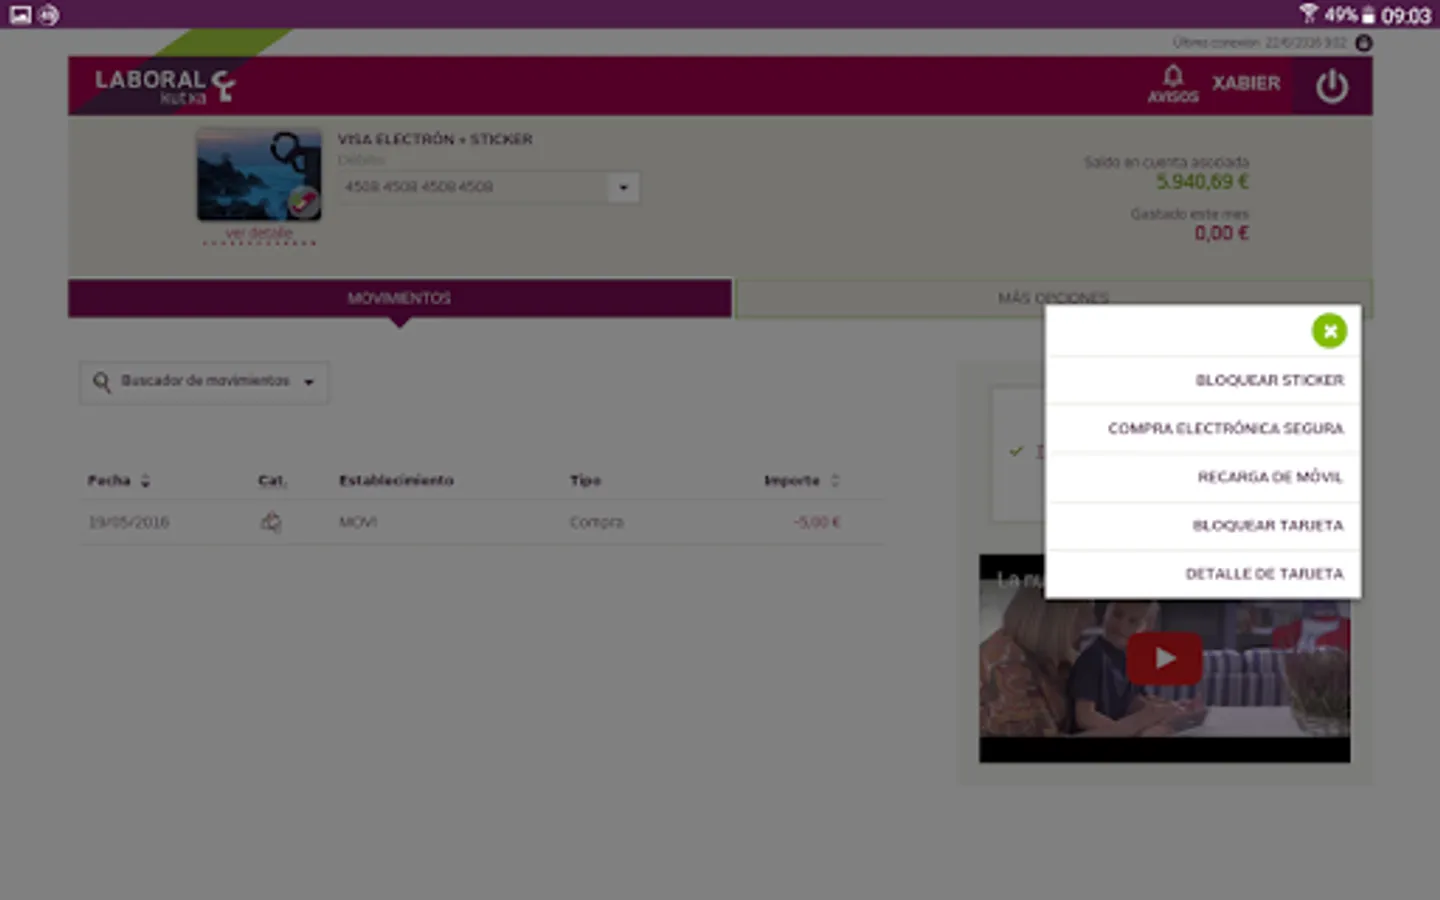
Task: Click the VISA ELECTRÓN + STICKER title
Action: point(435,139)
